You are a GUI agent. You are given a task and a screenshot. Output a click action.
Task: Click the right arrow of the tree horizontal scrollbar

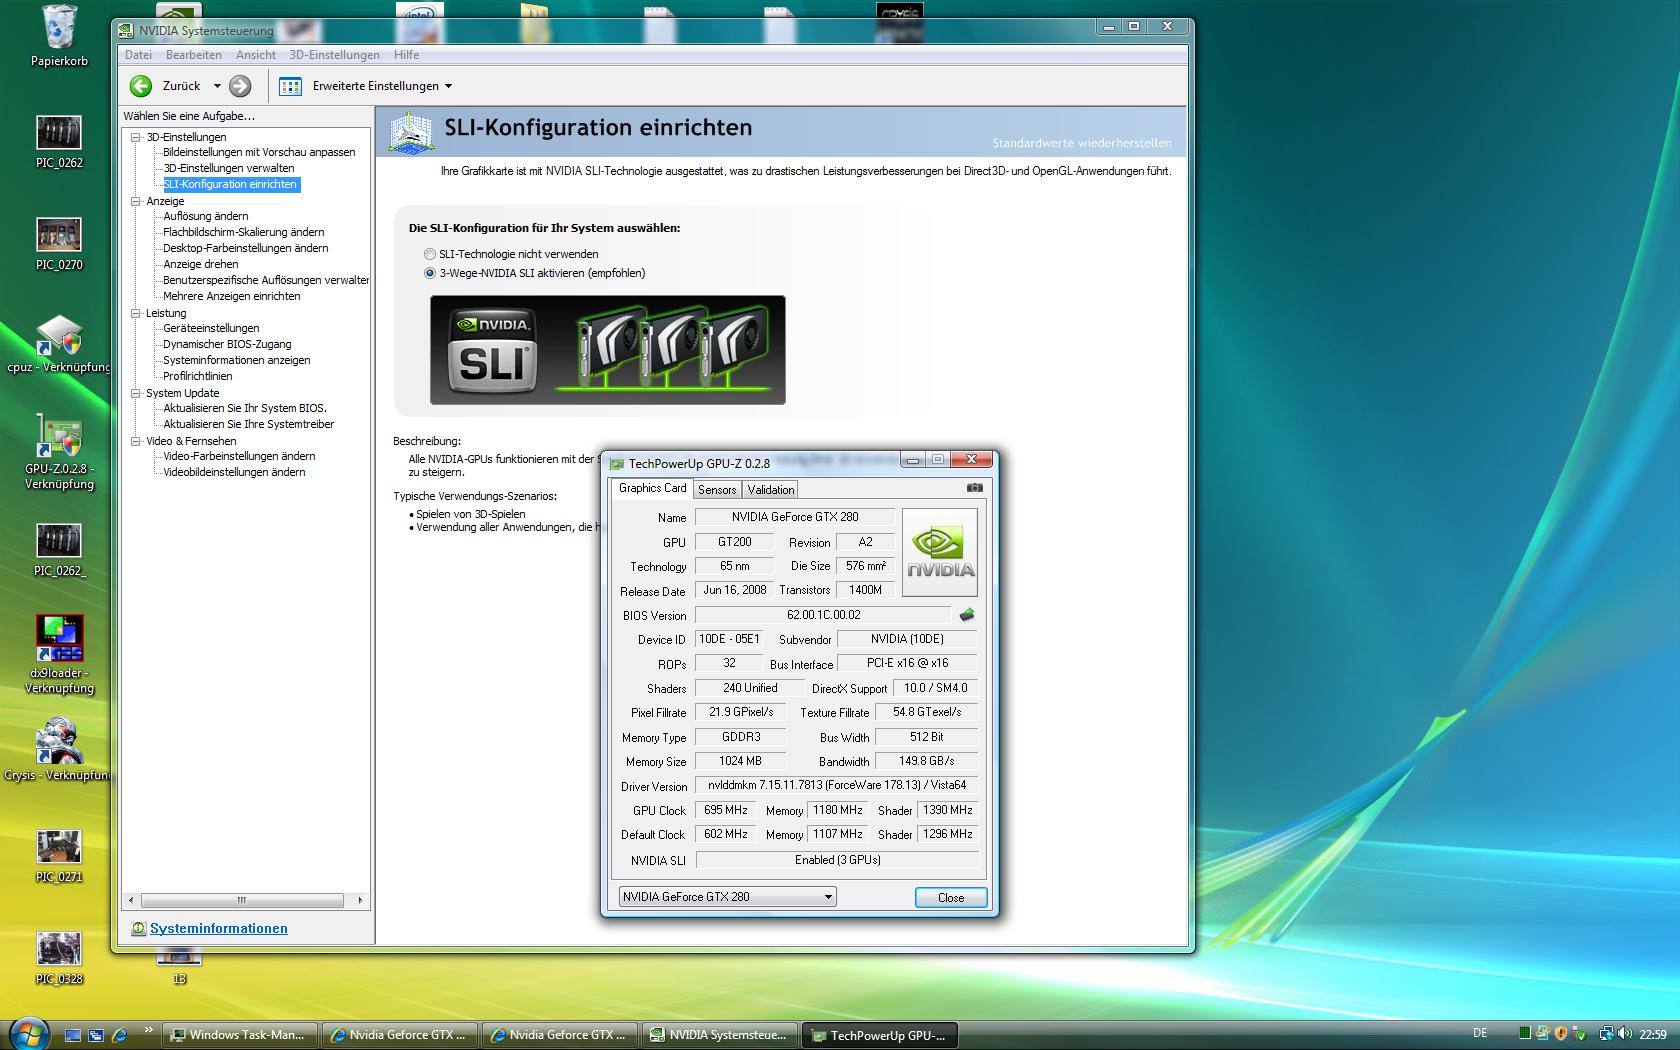click(361, 900)
